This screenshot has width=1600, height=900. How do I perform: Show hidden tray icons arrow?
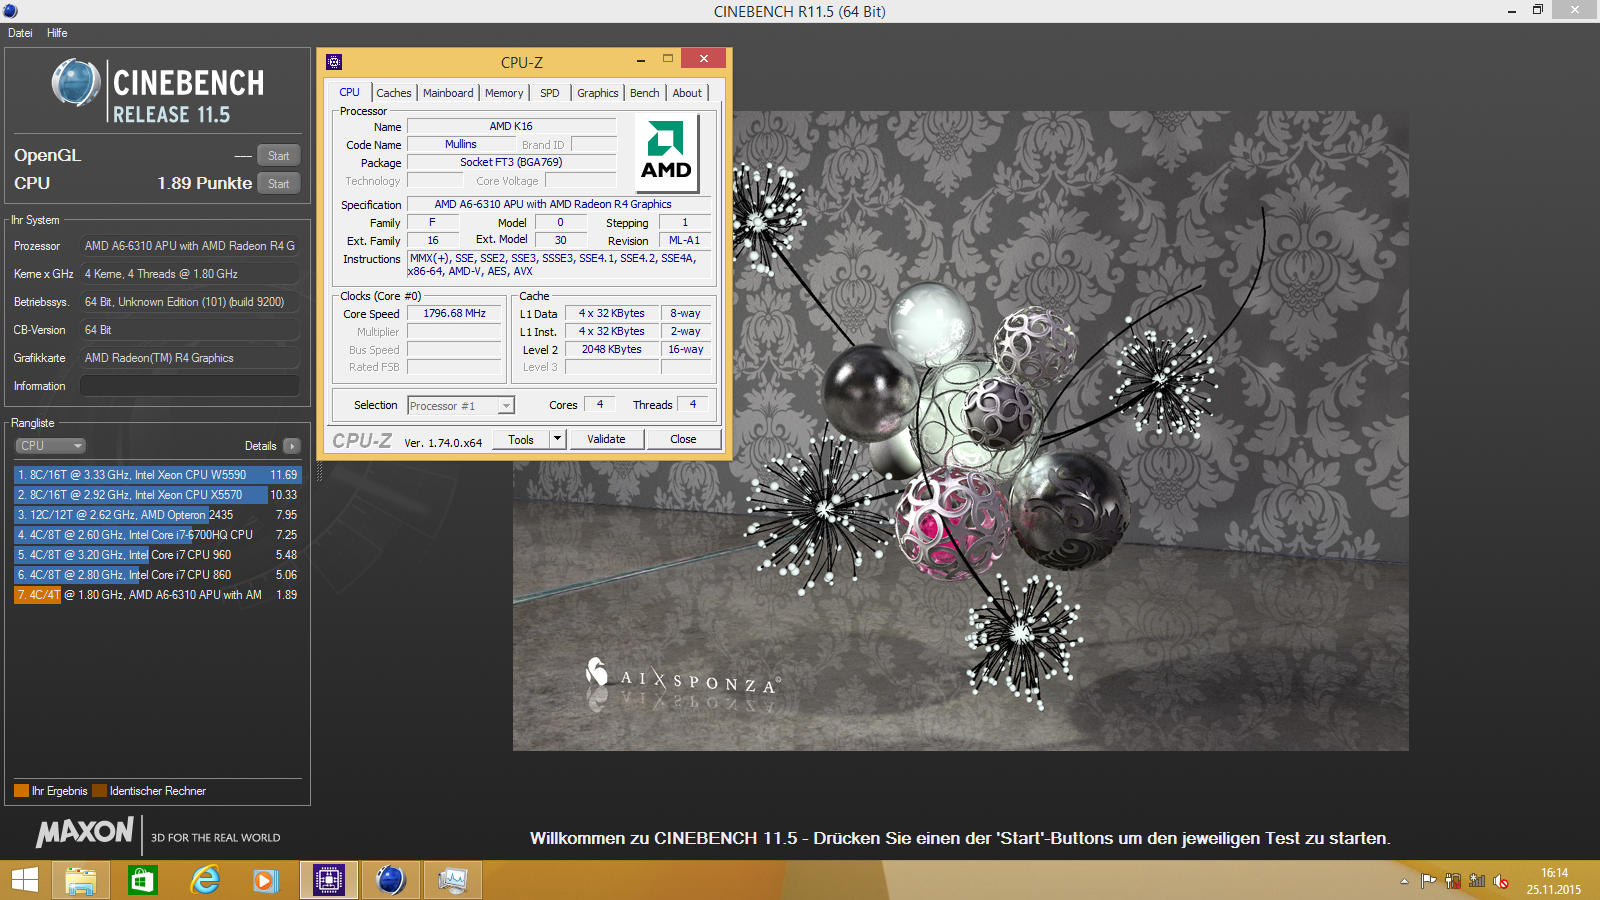(x=1404, y=881)
